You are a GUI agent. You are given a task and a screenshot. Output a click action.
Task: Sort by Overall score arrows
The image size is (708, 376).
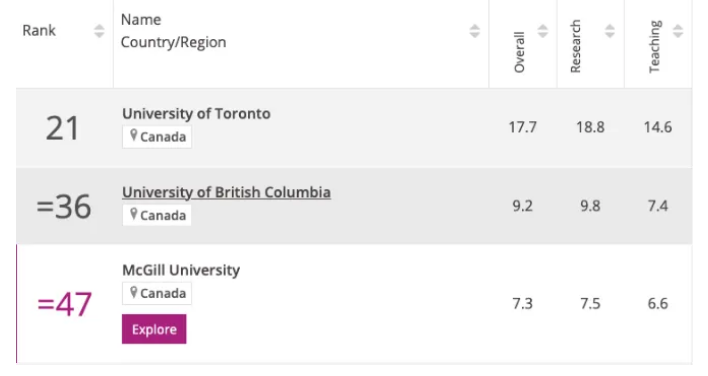542,31
